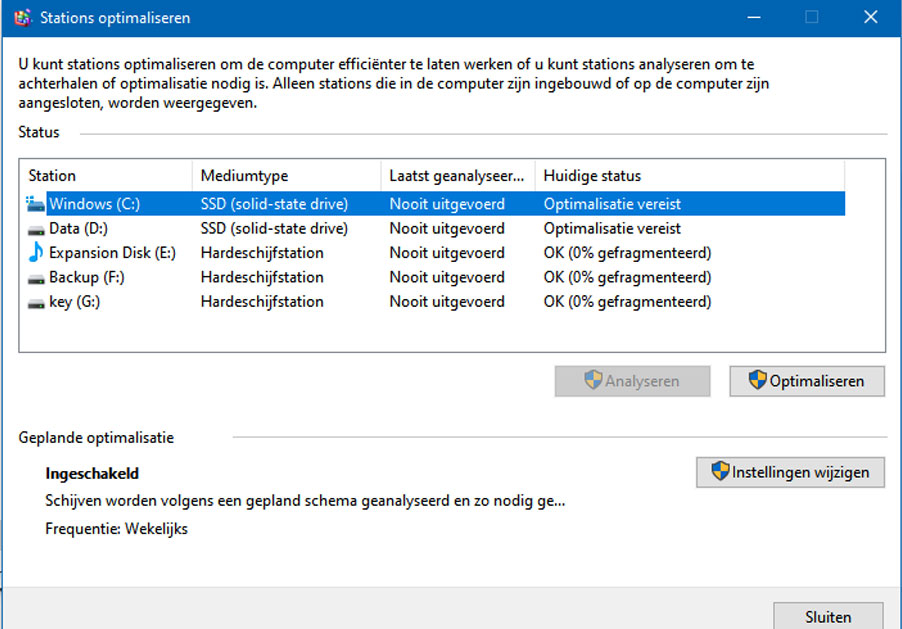Minimize the Stations optimaliseren window

click(754, 18)
